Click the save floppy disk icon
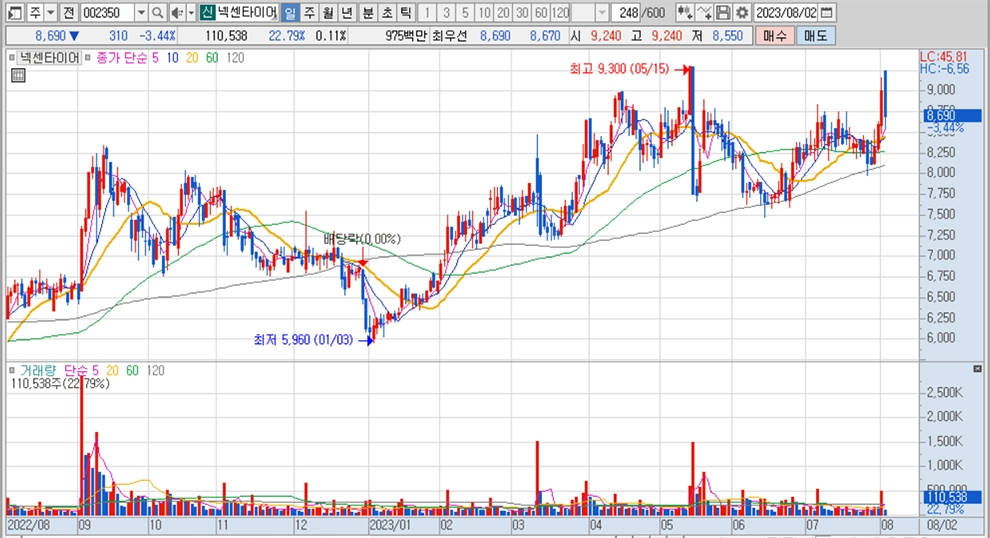Screen dimensions: 990x538 pyautogui.click(x=723, y=13)
